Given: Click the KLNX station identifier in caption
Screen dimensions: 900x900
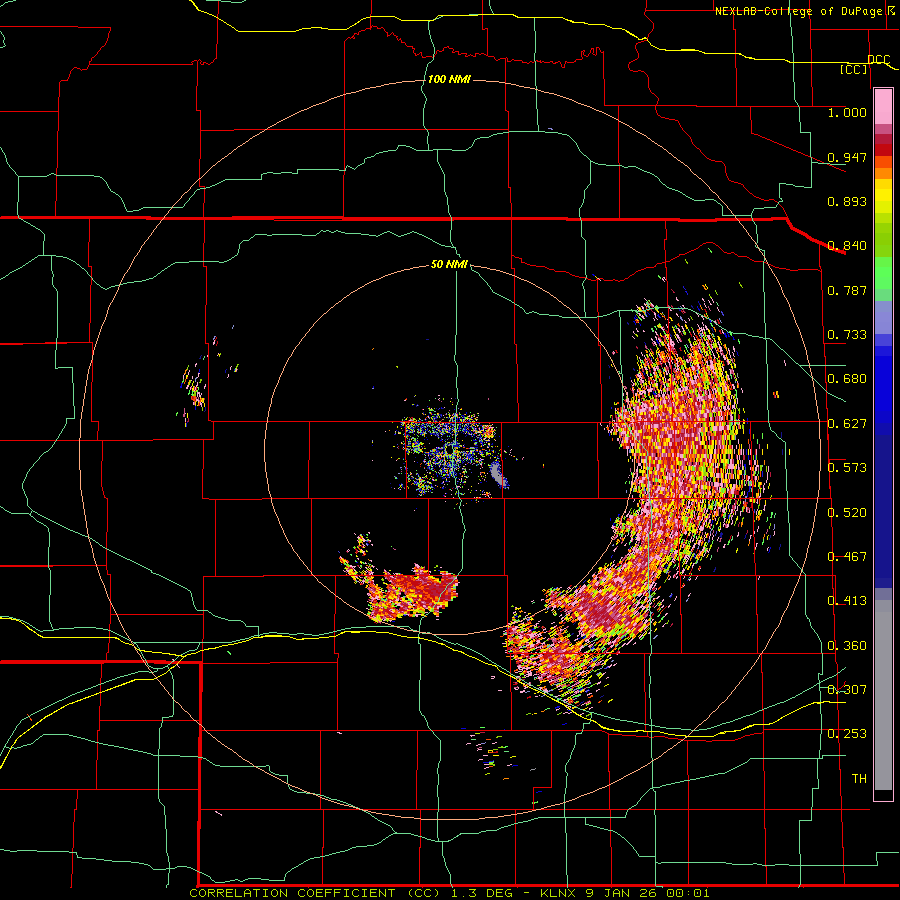Looking at the screenshot, I should [560, 893].
